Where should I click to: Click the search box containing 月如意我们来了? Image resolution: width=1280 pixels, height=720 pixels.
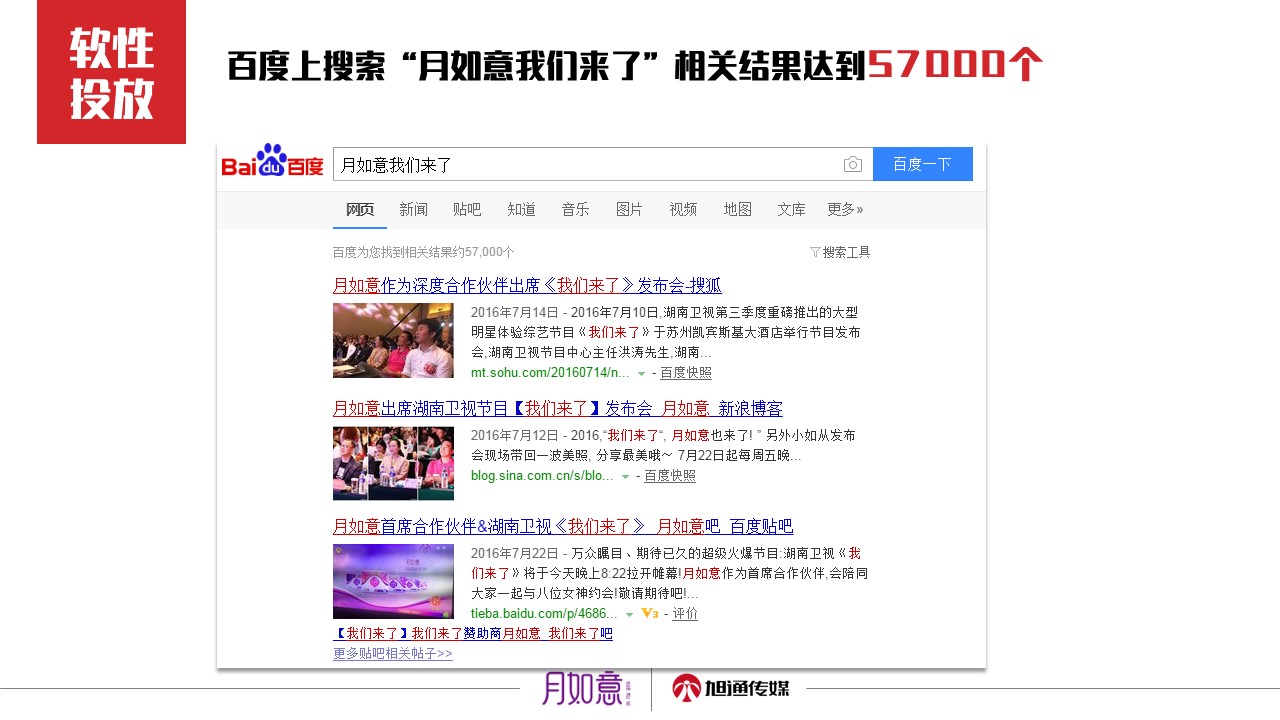(x=603, y=164)
